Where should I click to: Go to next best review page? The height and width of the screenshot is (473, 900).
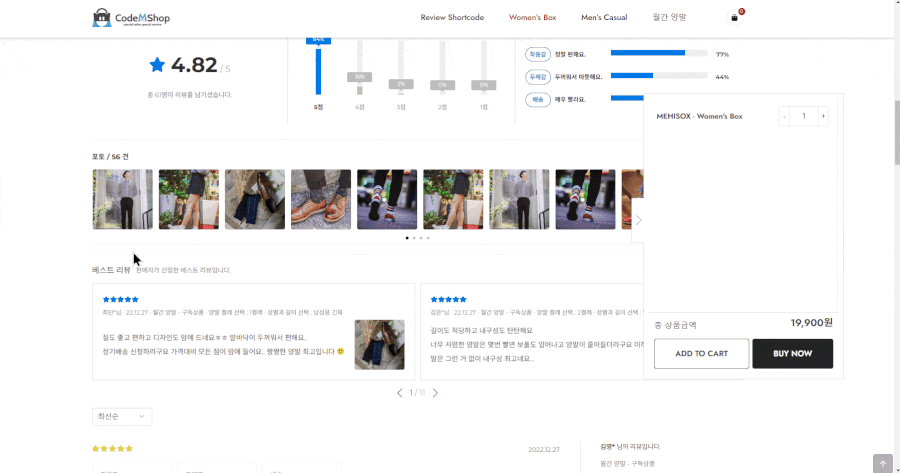435,393
